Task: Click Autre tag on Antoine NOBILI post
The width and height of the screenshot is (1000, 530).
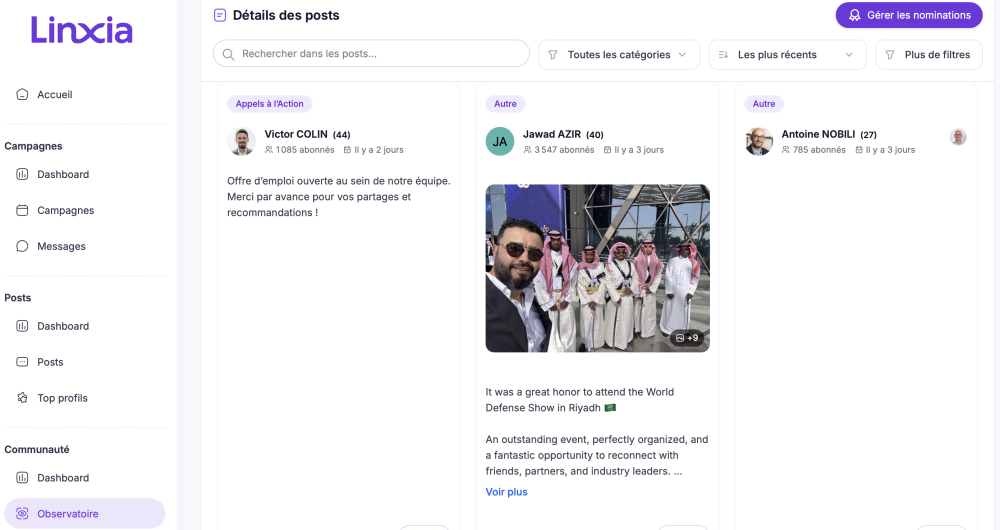Action: click(x=764, y=104)
